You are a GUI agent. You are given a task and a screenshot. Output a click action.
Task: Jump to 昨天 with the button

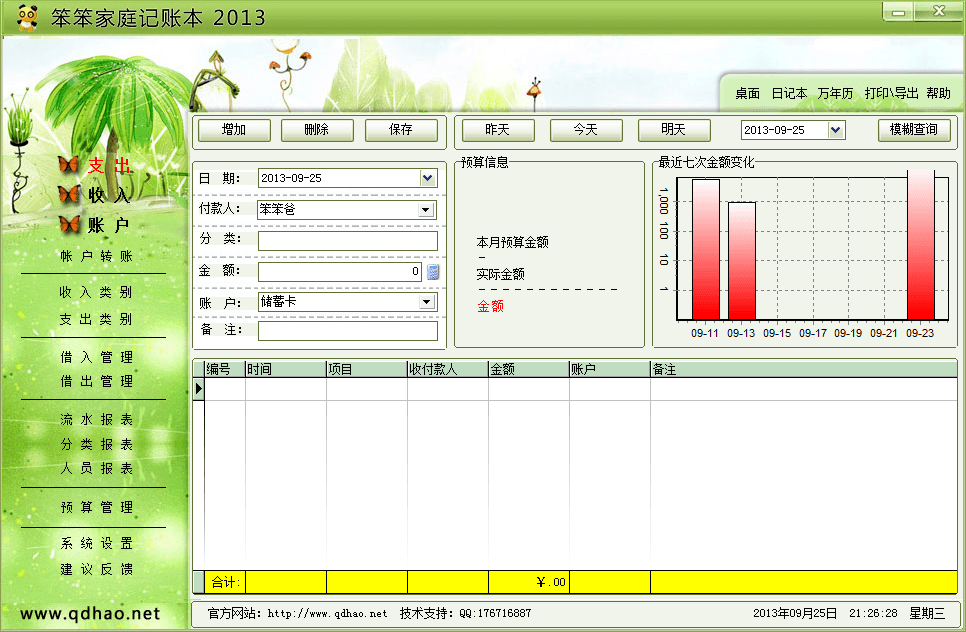click(497, 130)
